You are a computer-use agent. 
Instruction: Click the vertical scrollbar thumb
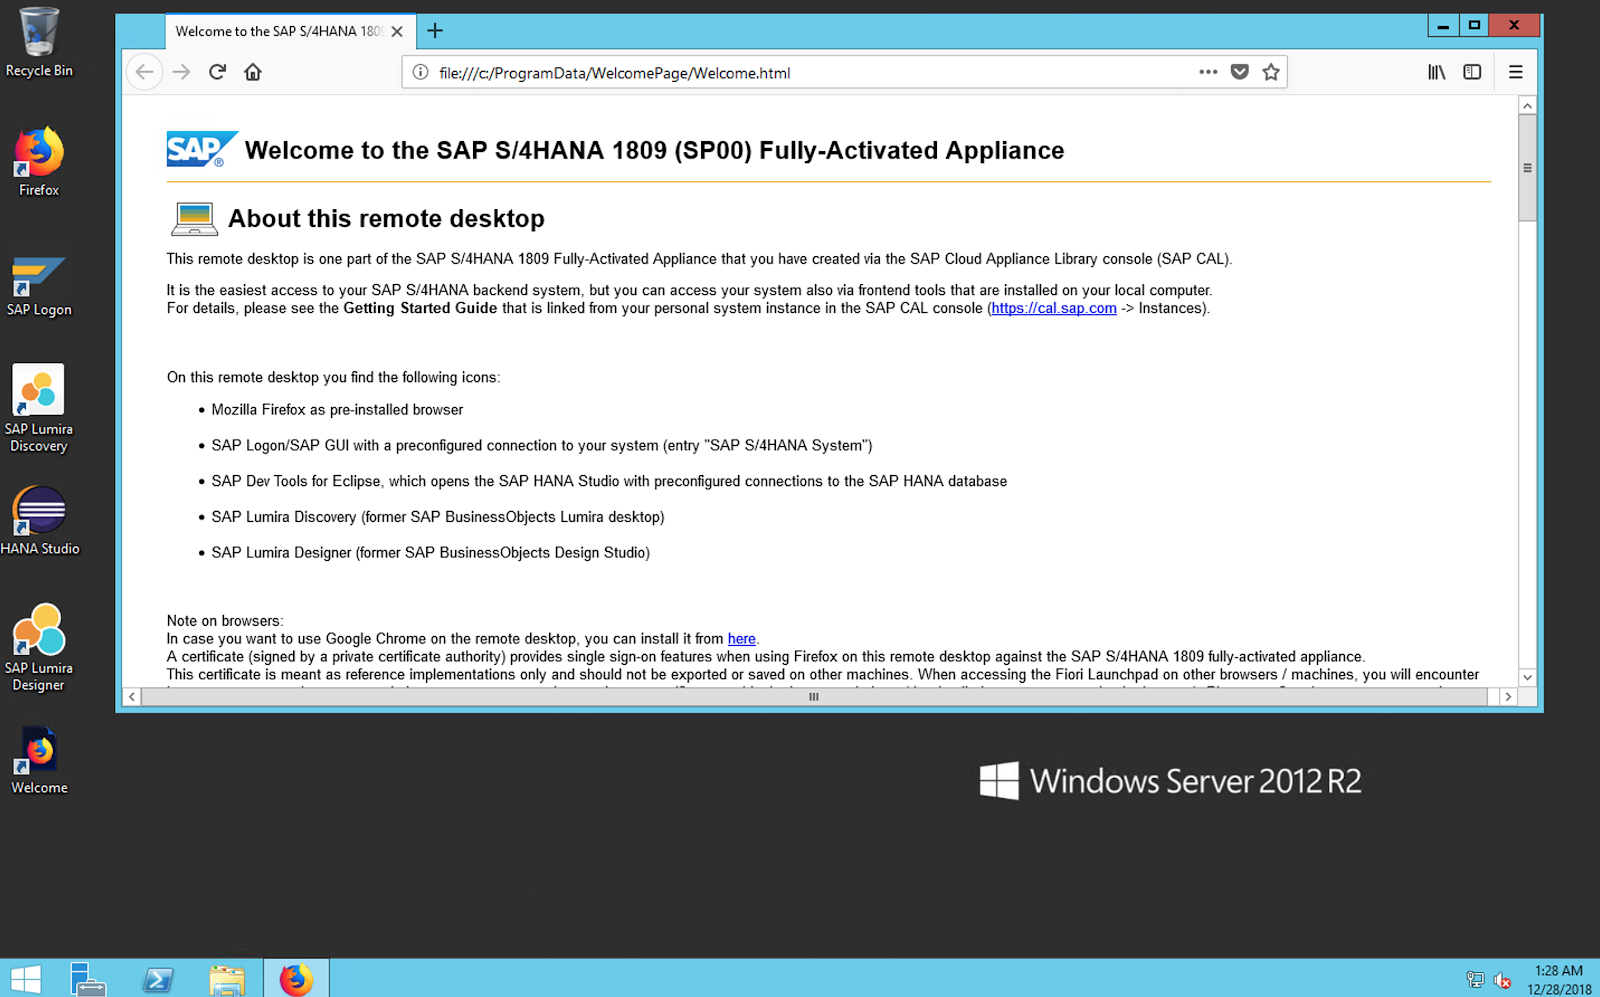point(1527,168)
